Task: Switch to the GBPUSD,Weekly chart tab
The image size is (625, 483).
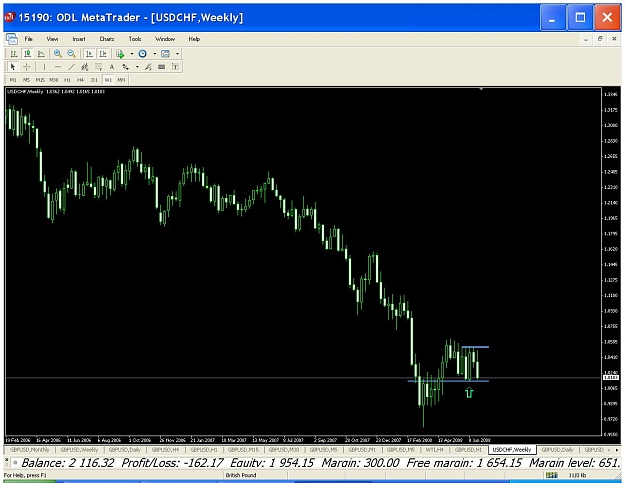Action: tap(79, 450)
